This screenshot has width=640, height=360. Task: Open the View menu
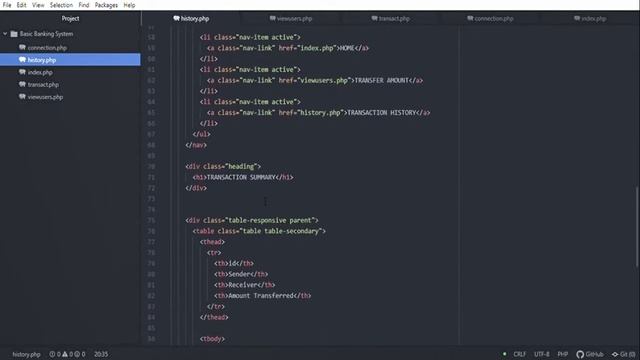(x=38, y=5)
